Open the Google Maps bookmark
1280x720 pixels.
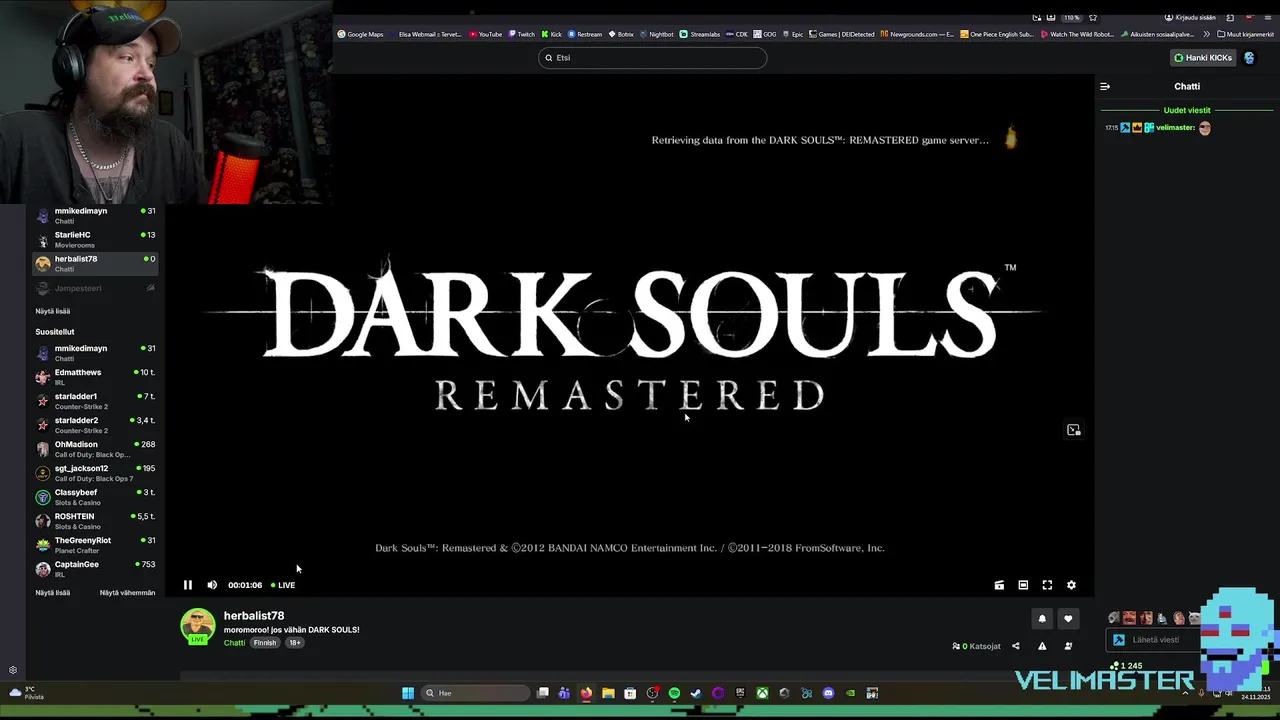pos(360,34)
